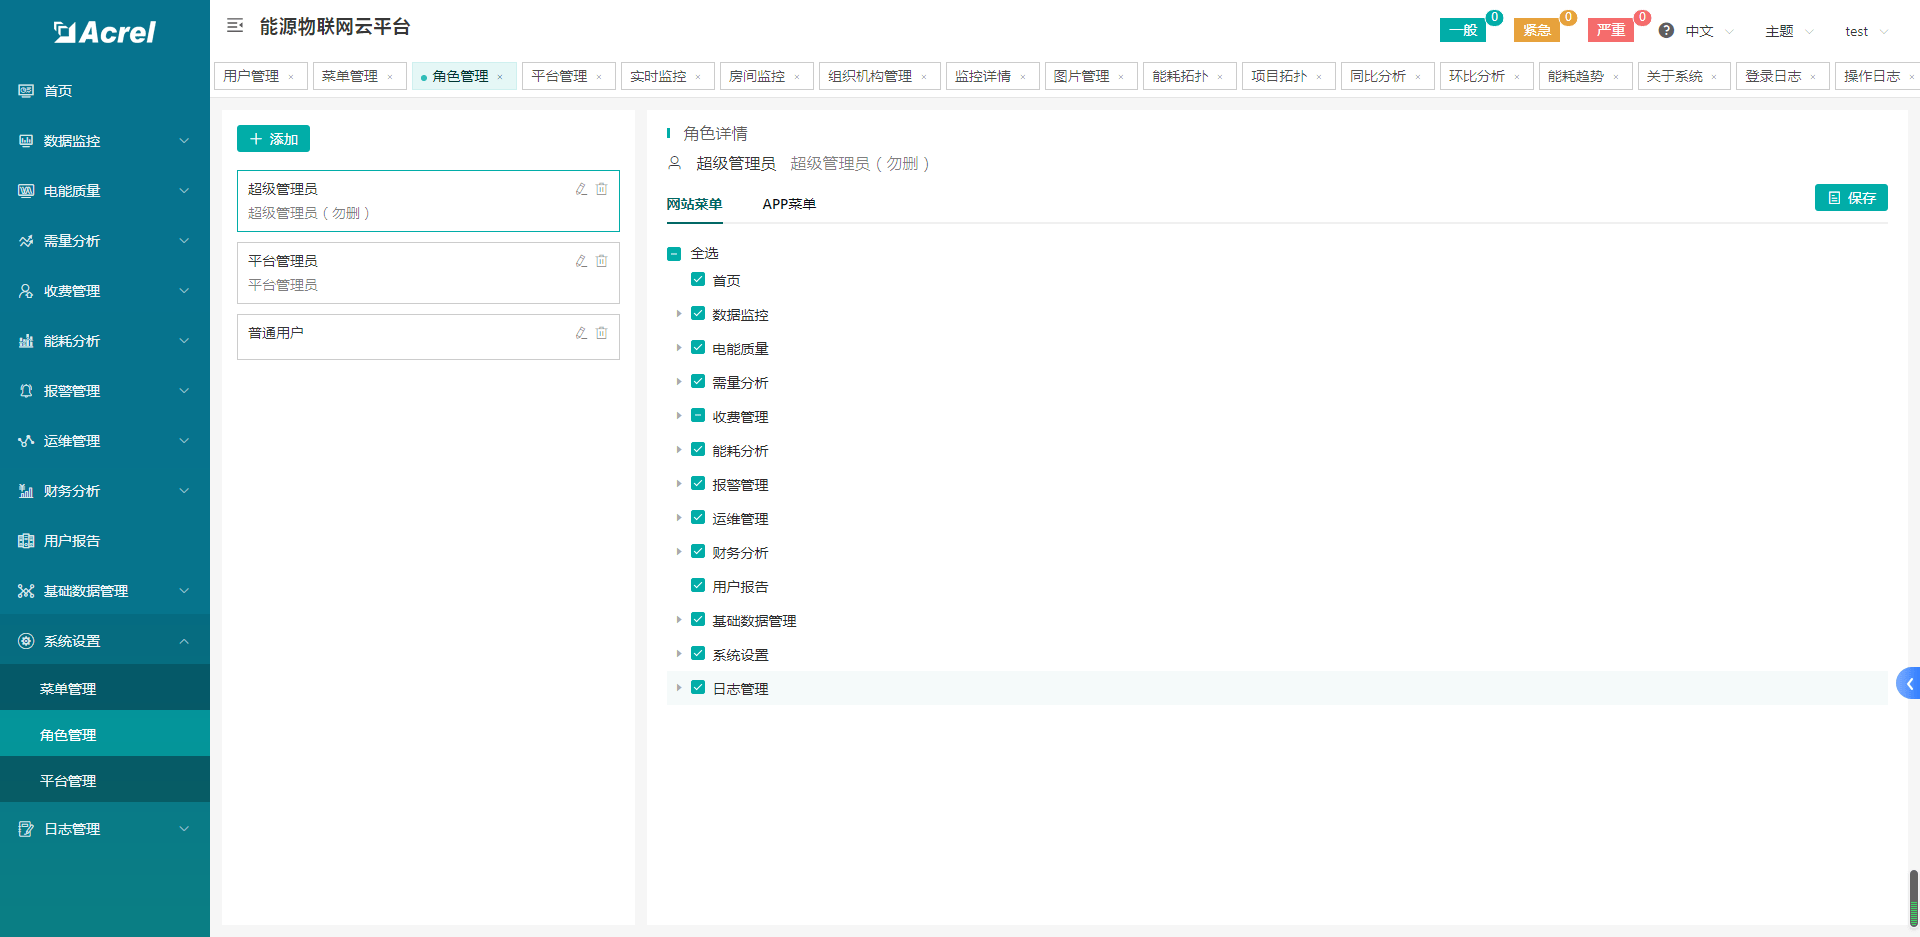Click the 运维管理 sidebar icon

click(26, 441)
